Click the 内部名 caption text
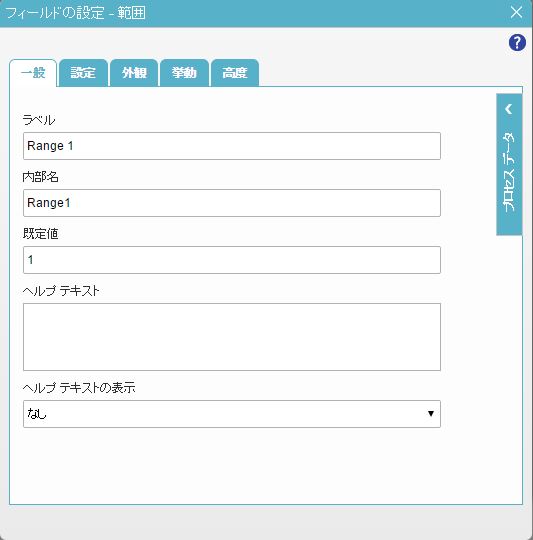This screenshot has height=540, width=533. (40, 177)
